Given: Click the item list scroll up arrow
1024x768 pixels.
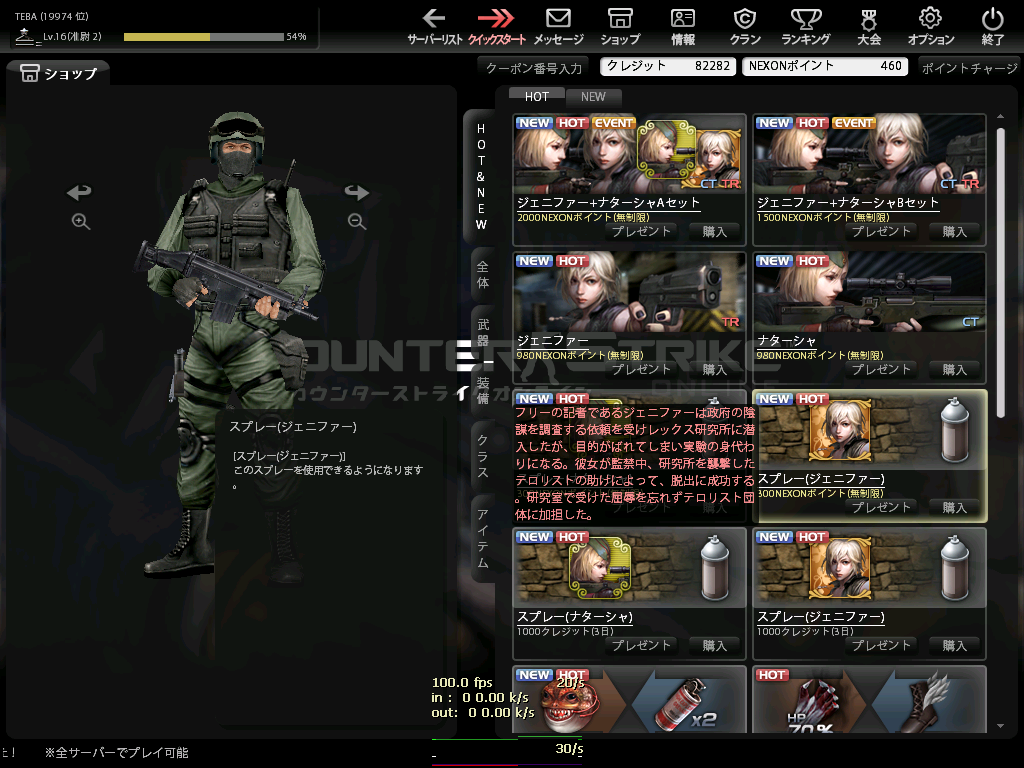Looking at the screenshot, I should (1000, 116).
